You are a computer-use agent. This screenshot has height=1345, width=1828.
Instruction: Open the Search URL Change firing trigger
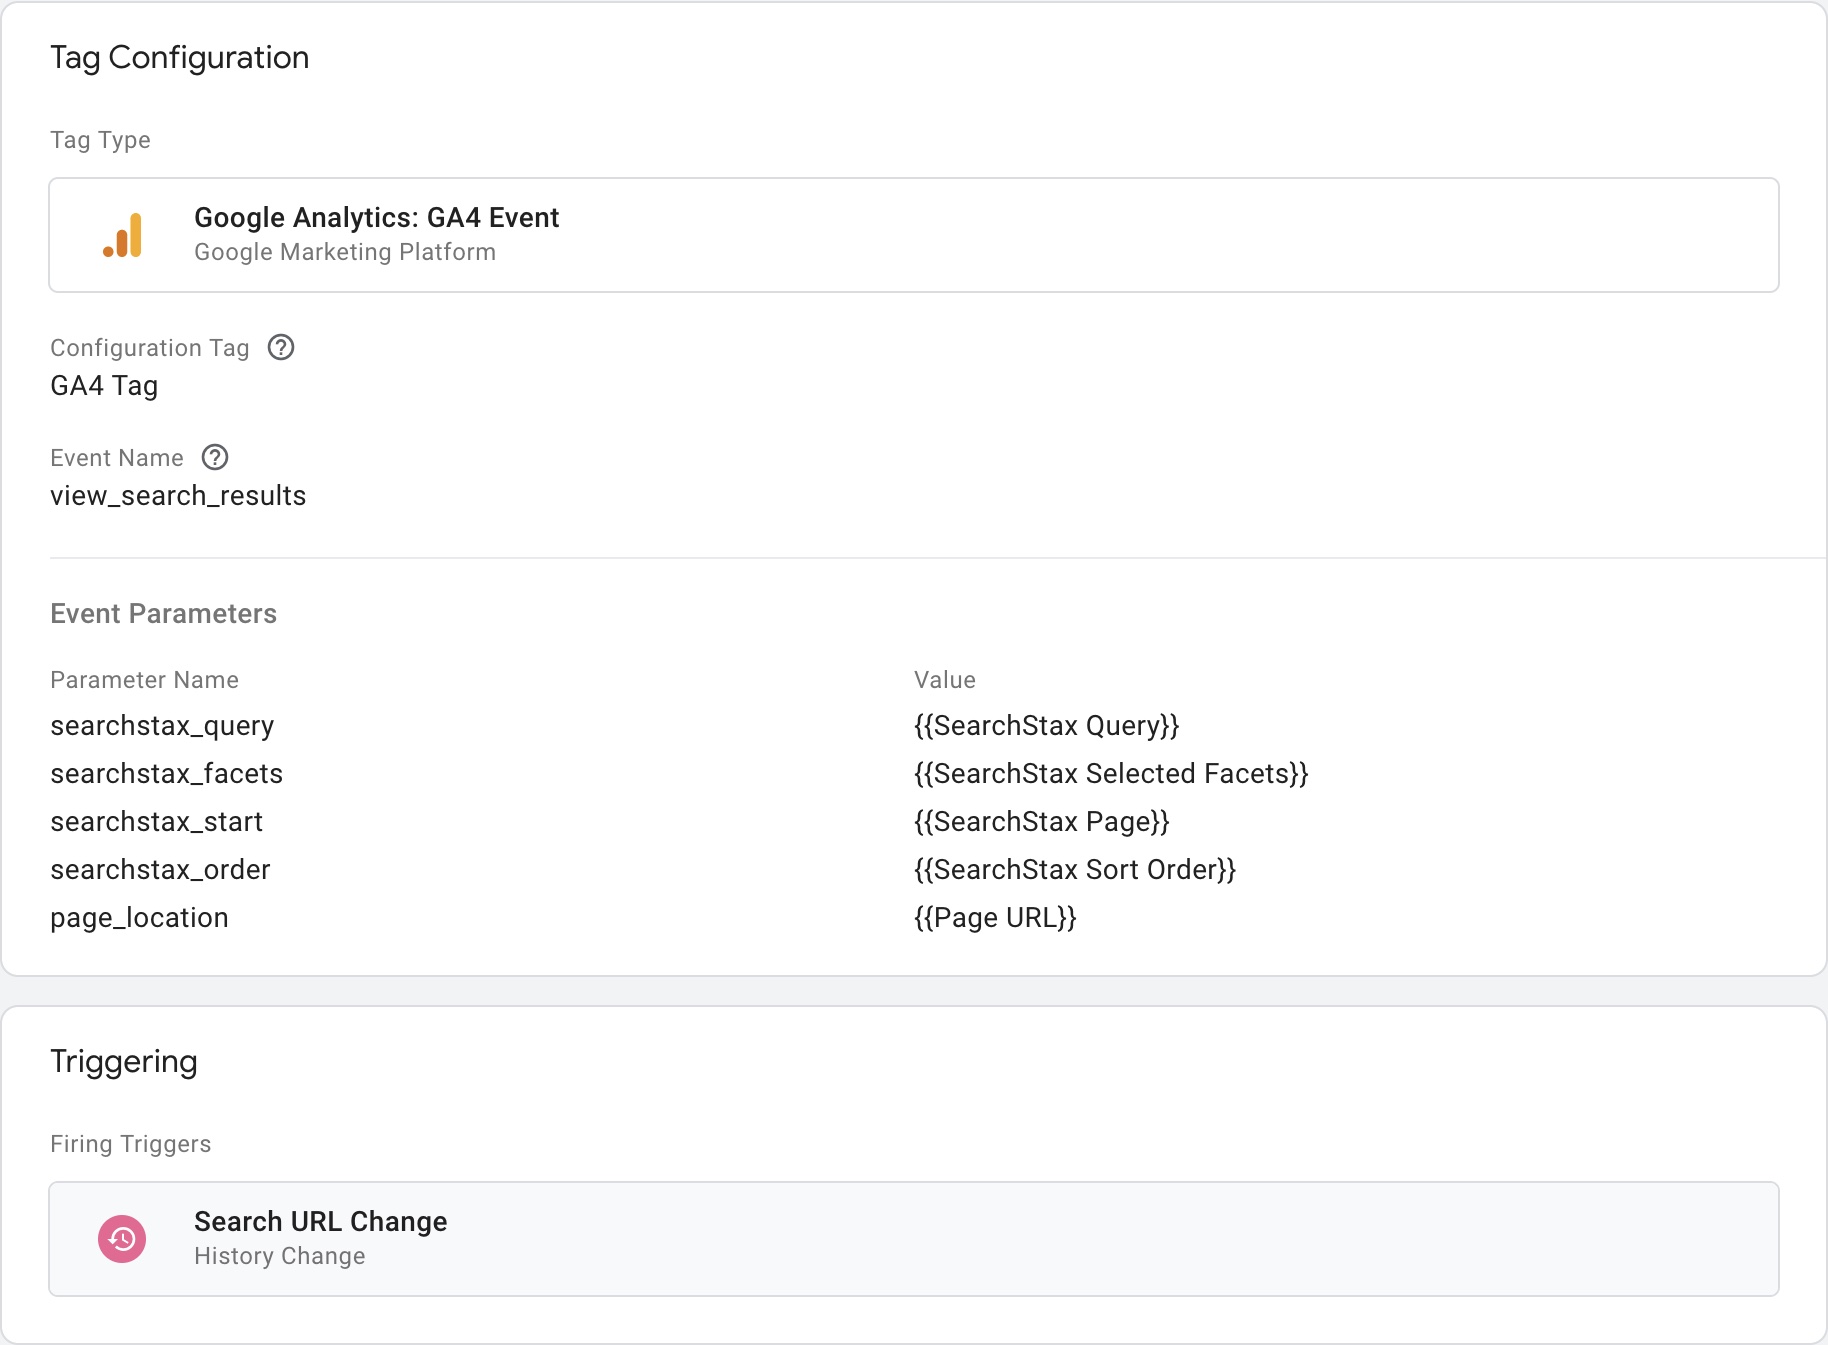(x=914, y=1238)
